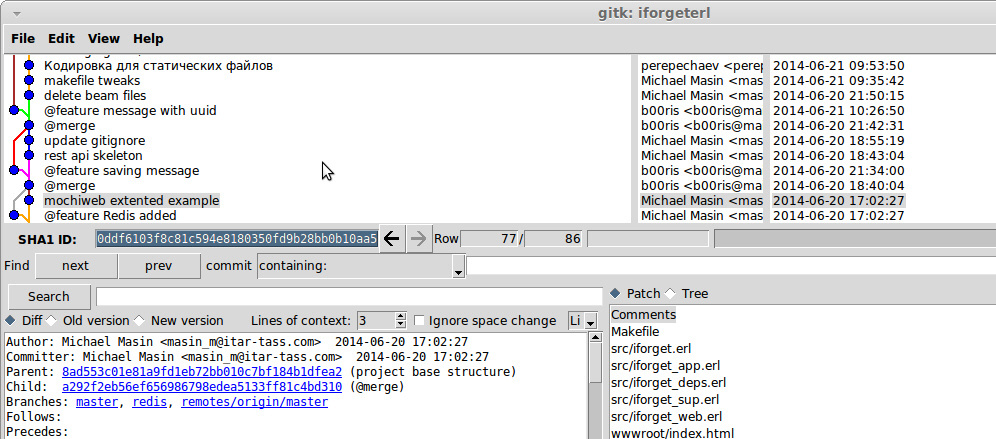Select 'src/iforget_deps.erl' in the file list
The image size is (996, 439).
(x=668, y=382)
